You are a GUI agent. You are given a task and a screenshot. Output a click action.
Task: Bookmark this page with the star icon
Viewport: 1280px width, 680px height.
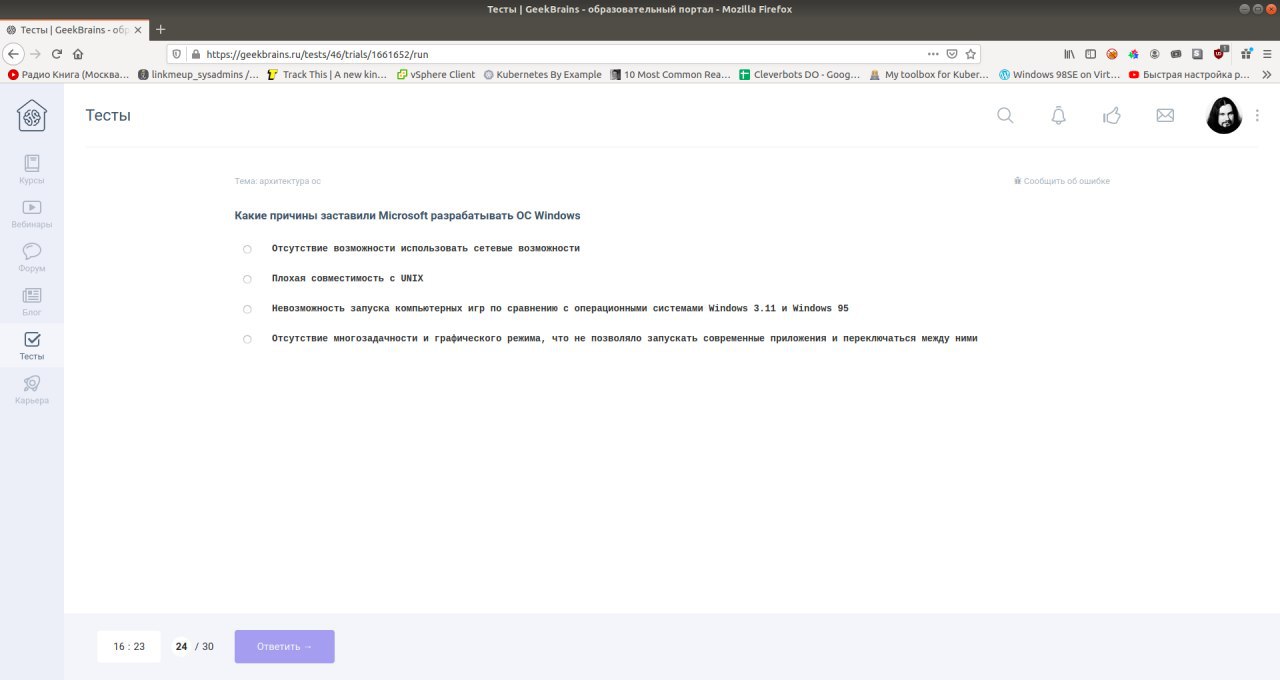click(x=970, y=54)
